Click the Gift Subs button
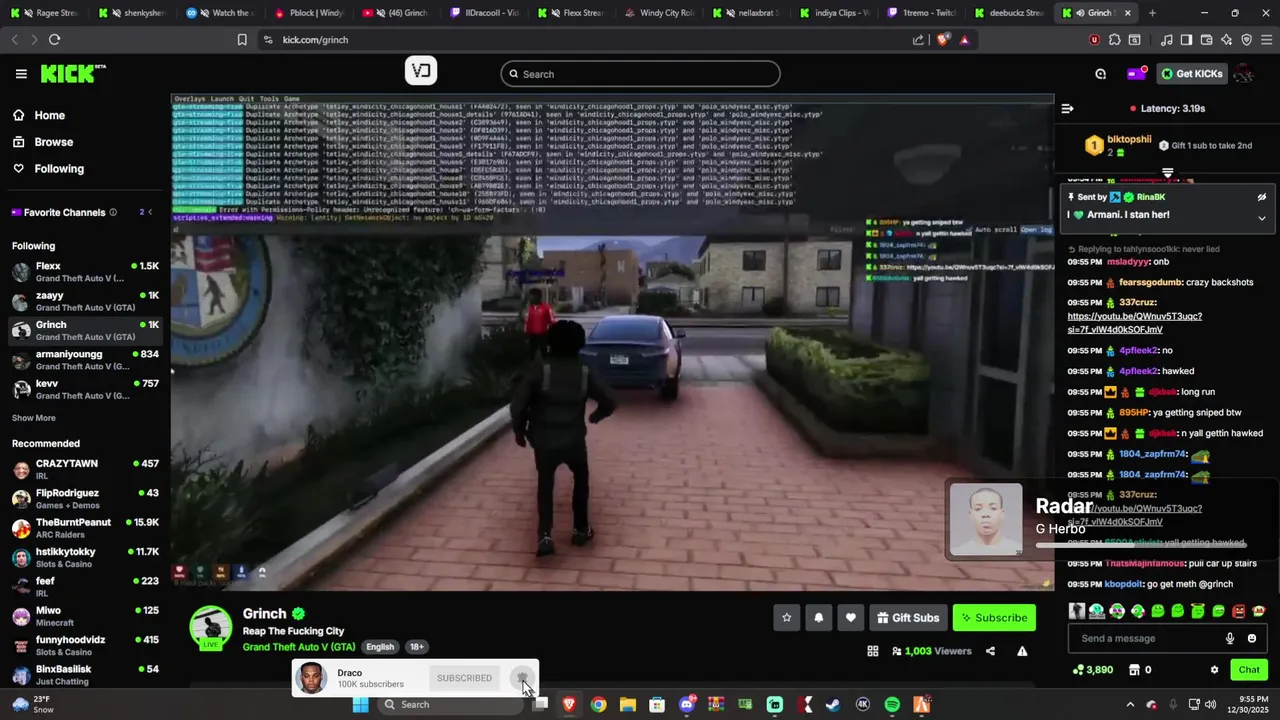 [908, 618]
